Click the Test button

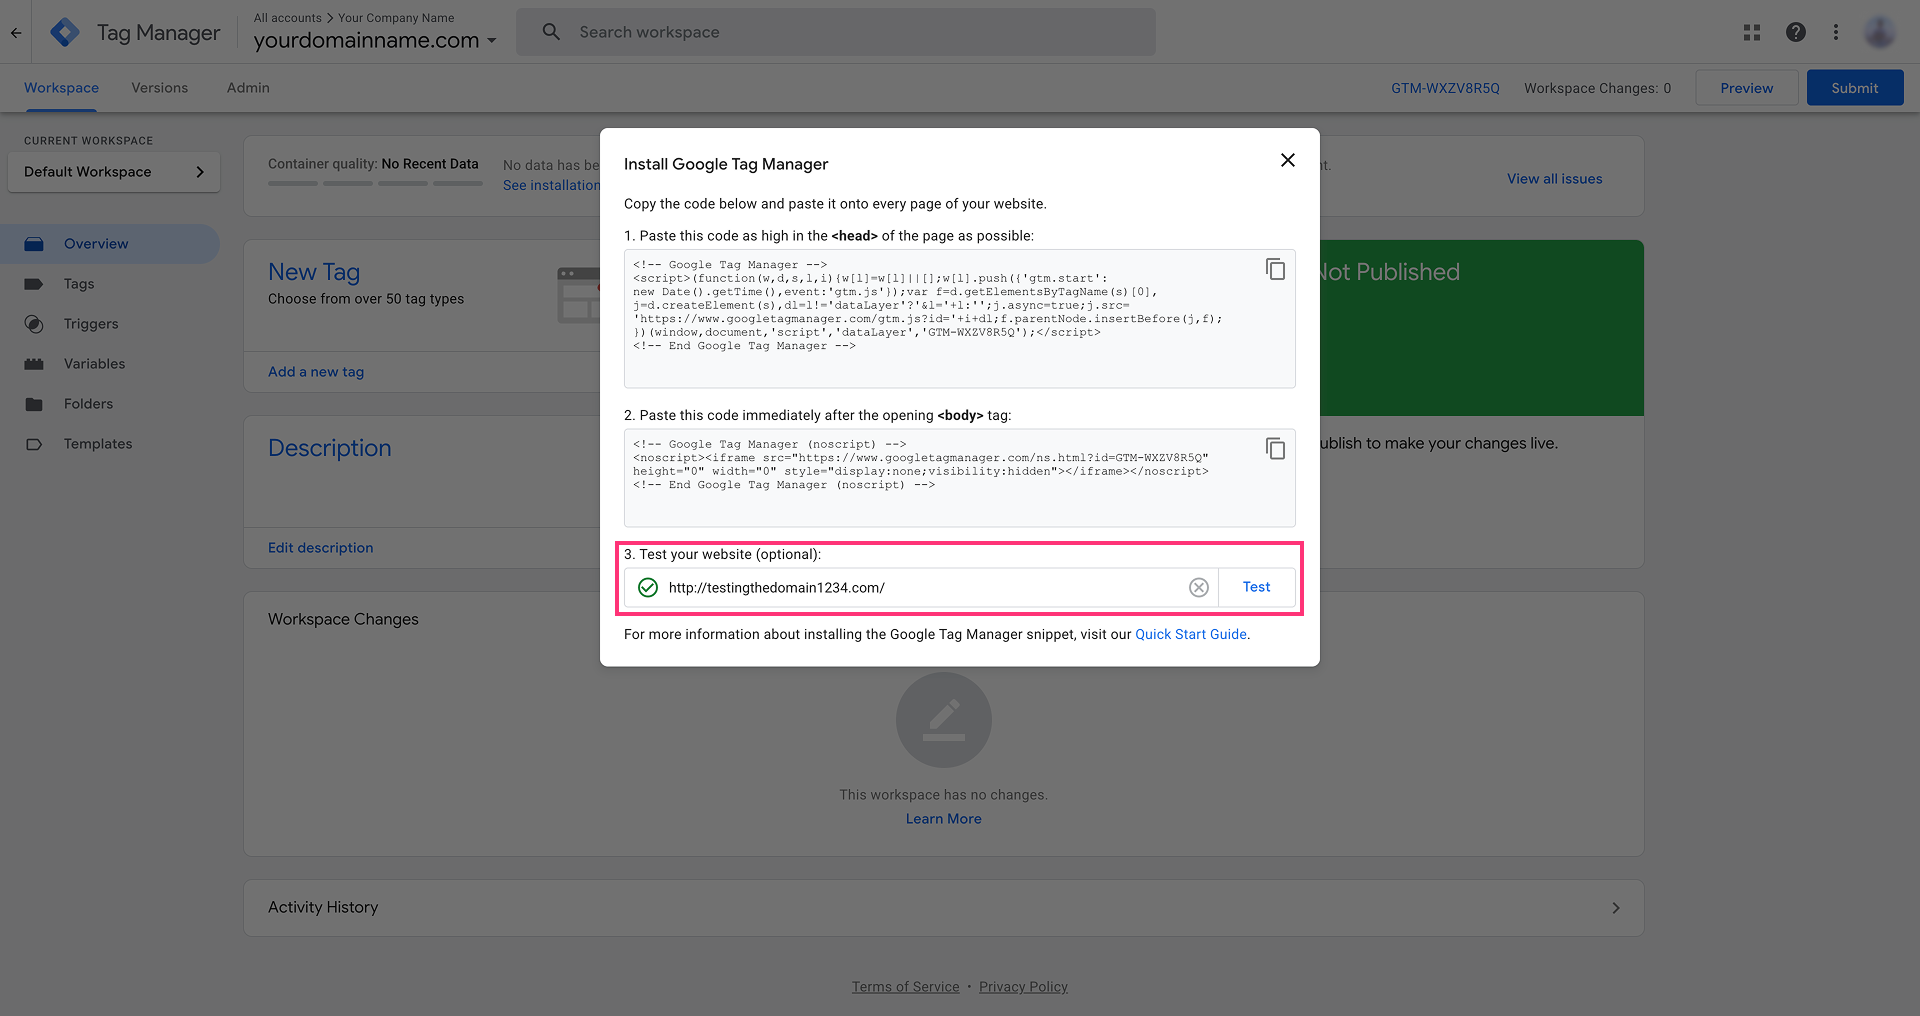(x=1257, y=588)
